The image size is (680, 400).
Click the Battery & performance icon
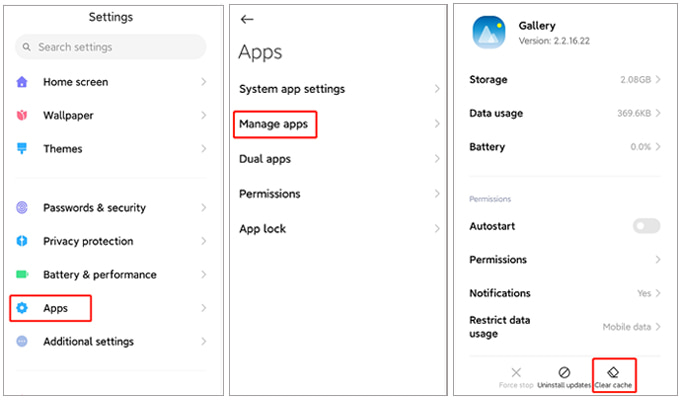pyautogui.click(x=22, y=275)
